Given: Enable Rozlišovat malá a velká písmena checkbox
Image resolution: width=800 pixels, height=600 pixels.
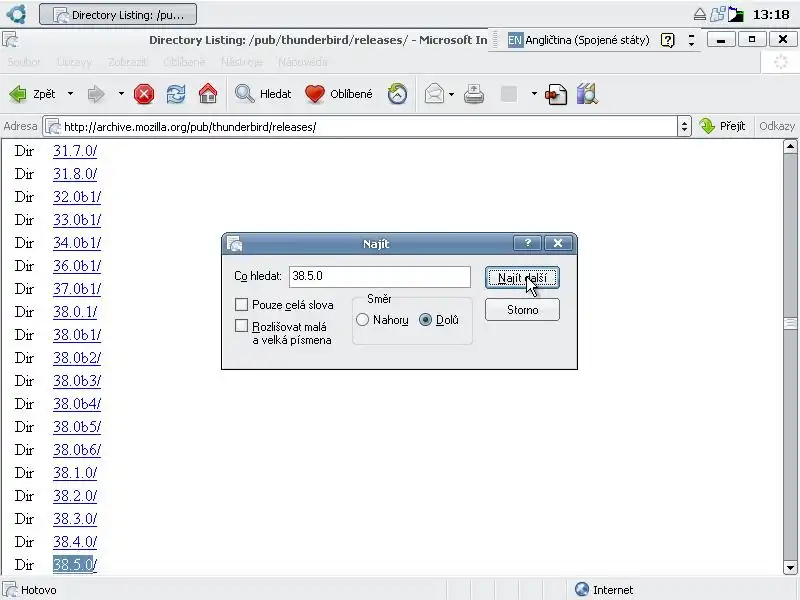Looking at the screenshot, I should [241, 326].
